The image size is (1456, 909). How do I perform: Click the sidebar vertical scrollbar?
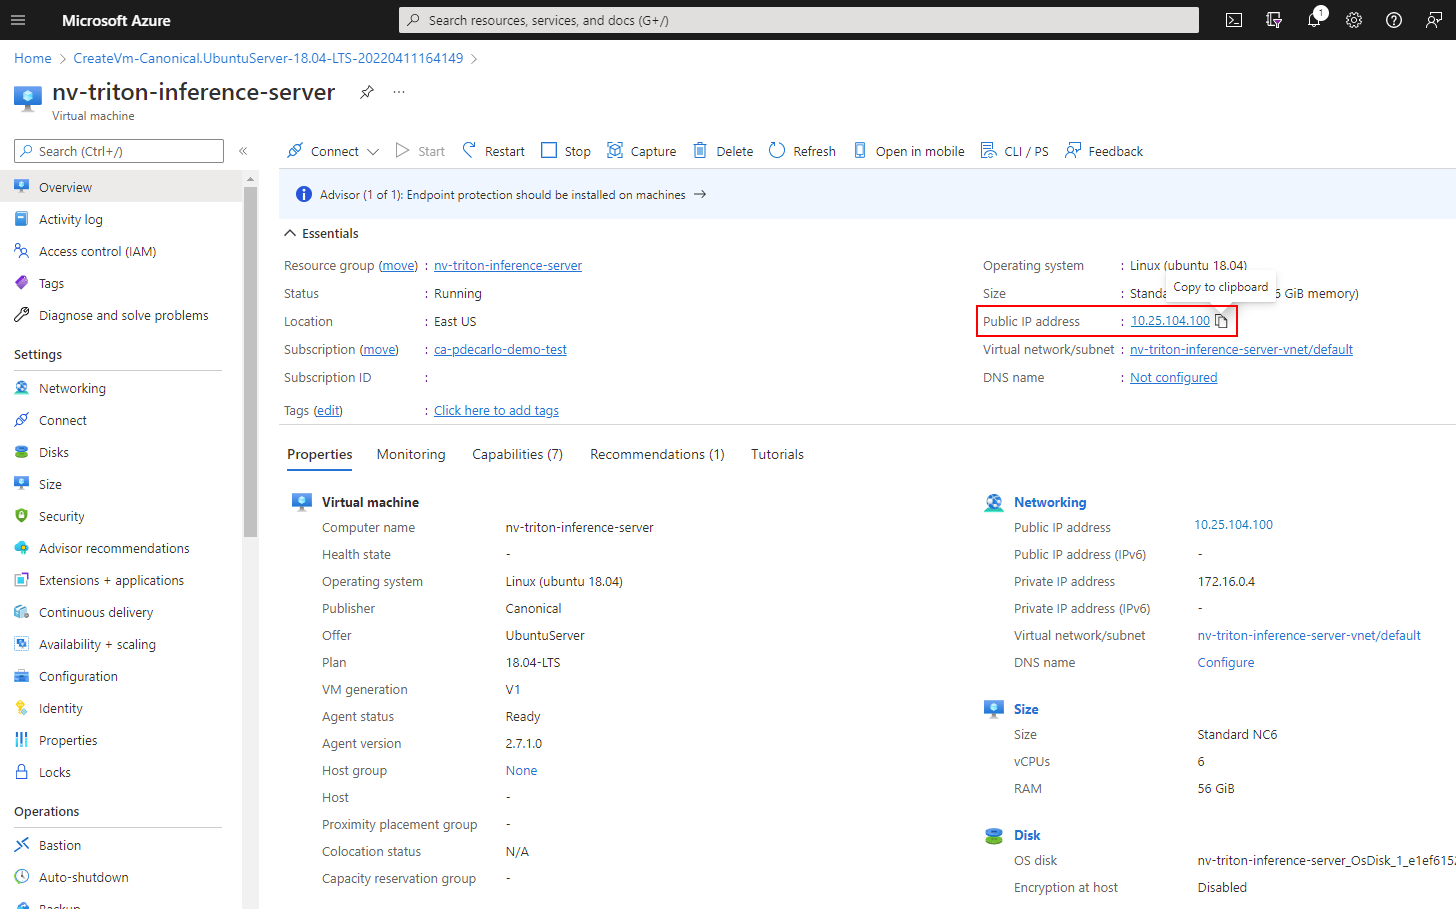(250, 361)
